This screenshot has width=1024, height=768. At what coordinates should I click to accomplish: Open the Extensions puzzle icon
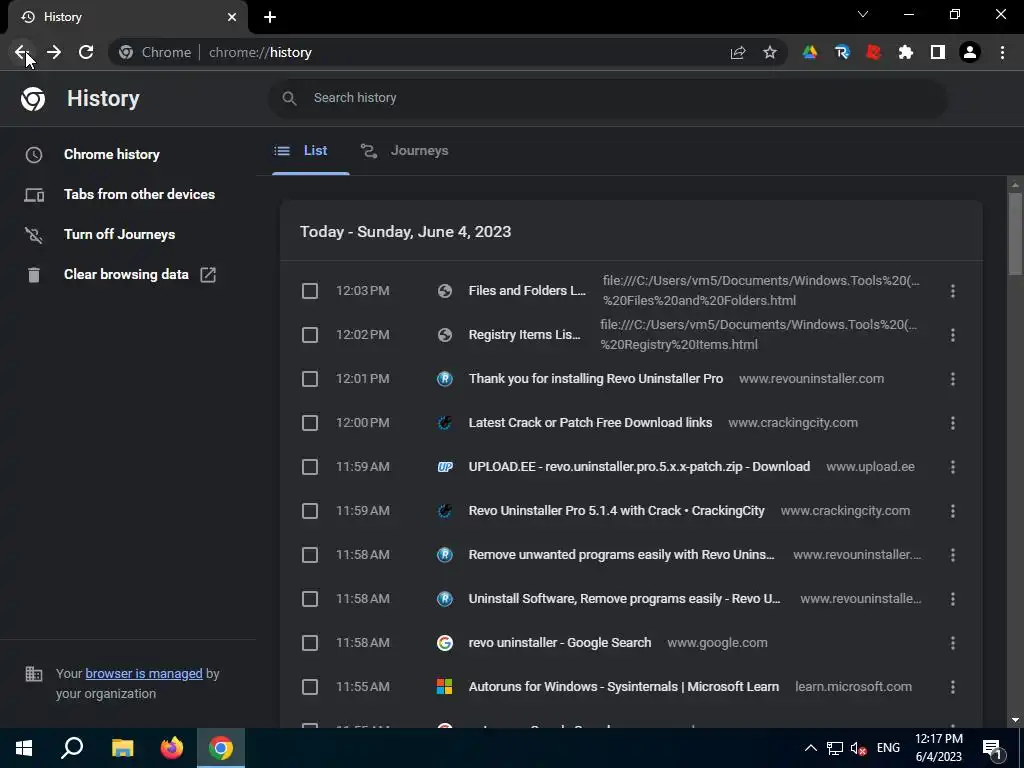[x=906, y=52]
